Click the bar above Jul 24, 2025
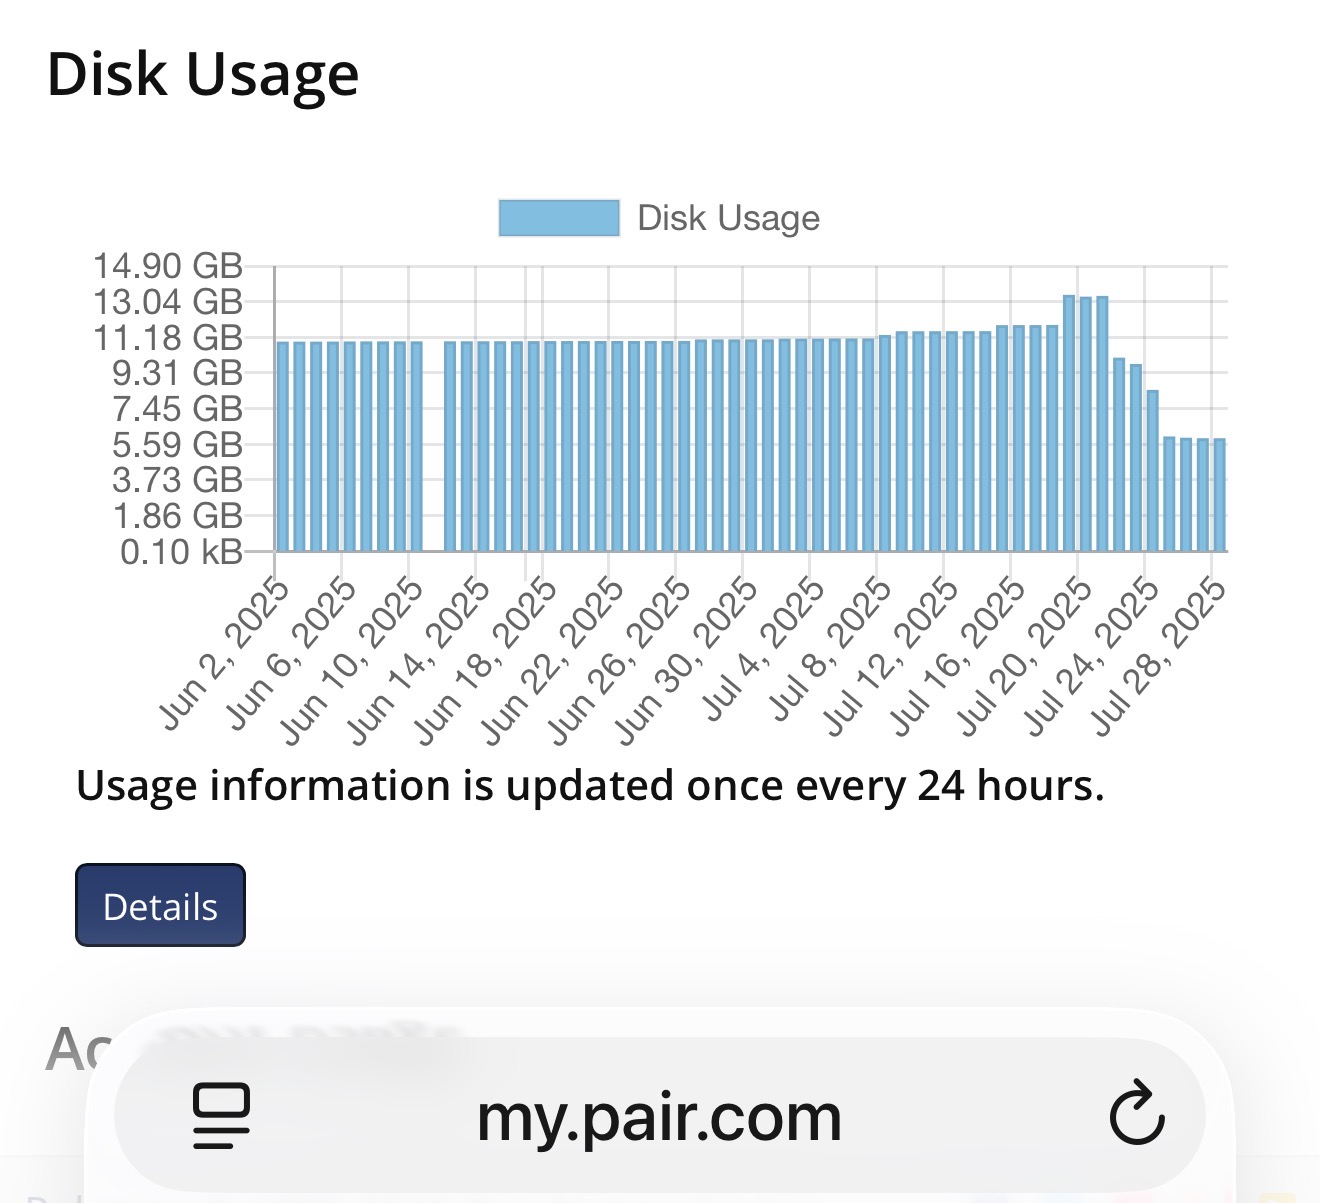1320x1203 pixels. (1152, 471)
